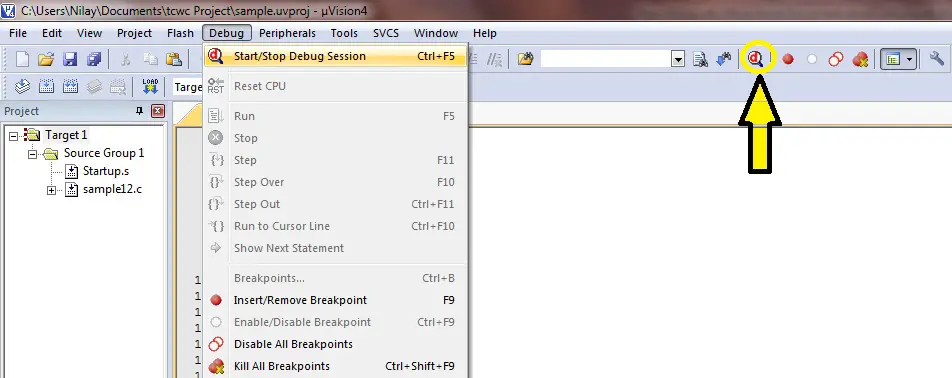Select Startup.s file in project tree
This screenshot has height=378, width=952.
click(106, 171)
